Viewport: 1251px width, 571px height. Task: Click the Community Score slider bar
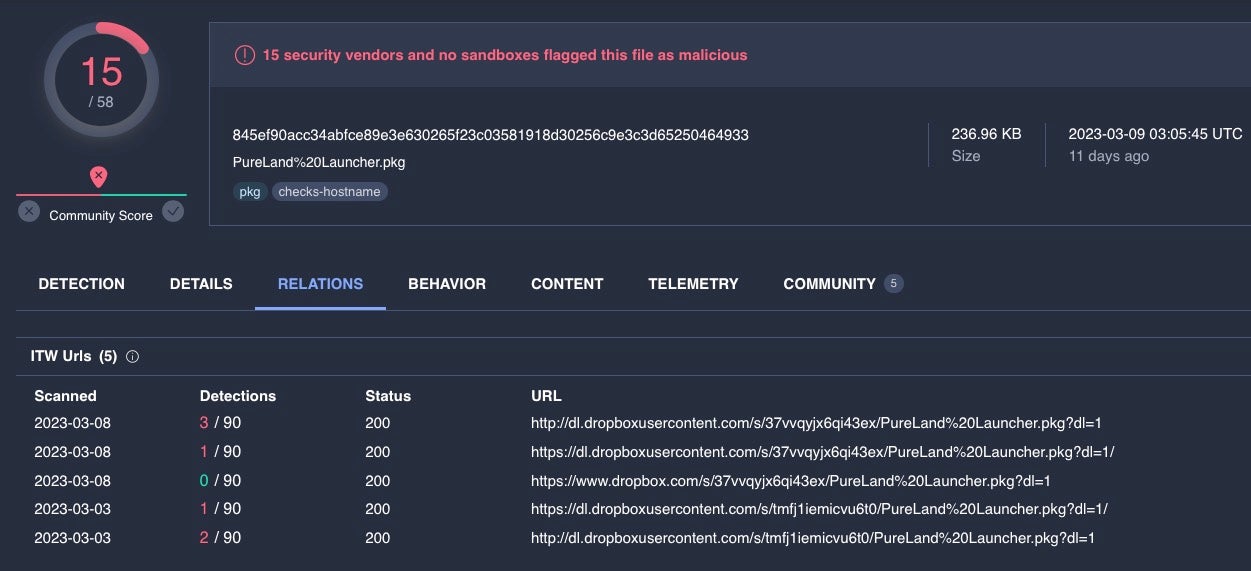[101, 195]
